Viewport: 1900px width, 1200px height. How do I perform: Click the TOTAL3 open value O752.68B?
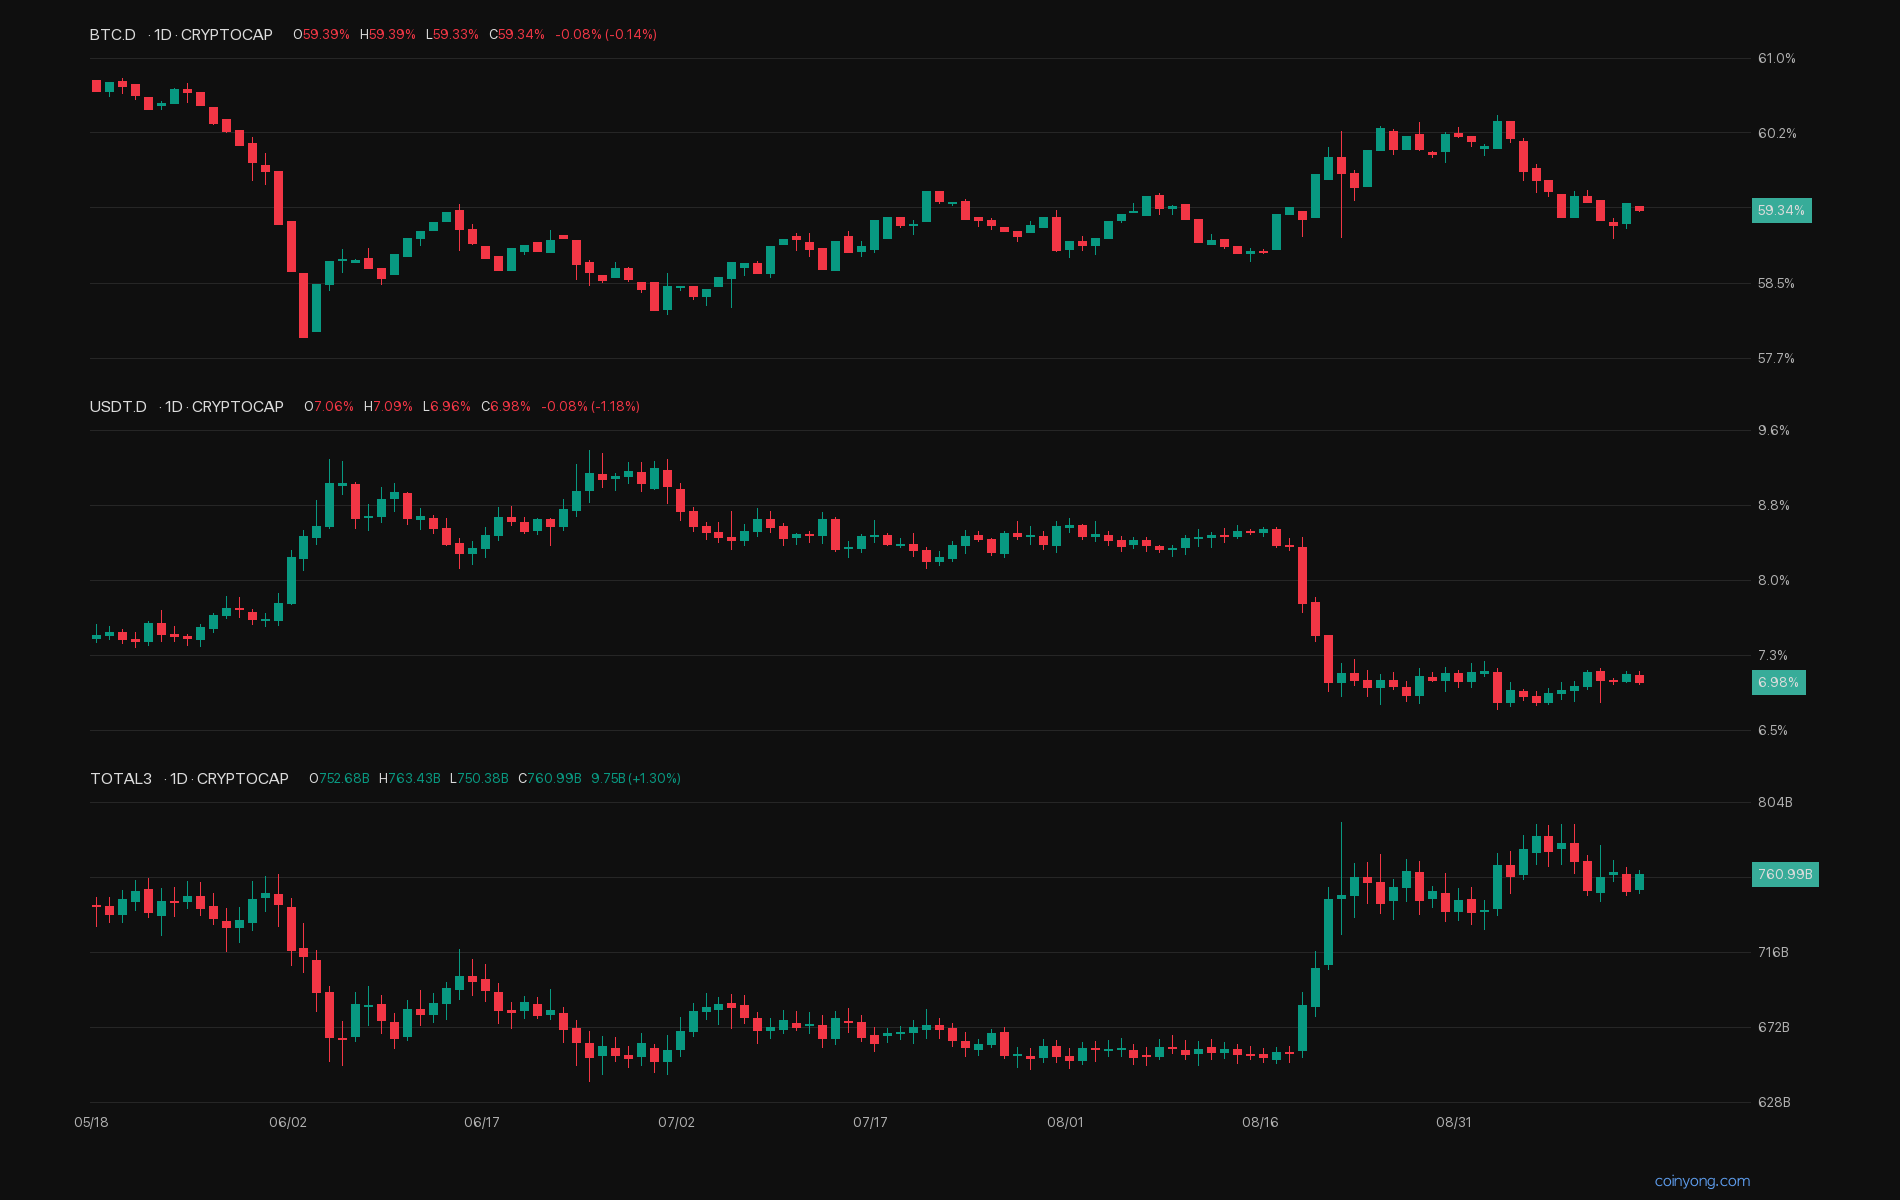pyautogui.click(x=339, y=779)
